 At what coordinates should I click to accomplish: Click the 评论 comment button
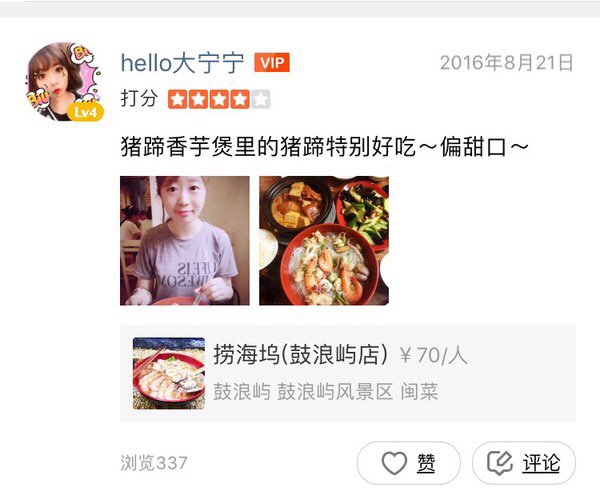(x=524, y=463)
